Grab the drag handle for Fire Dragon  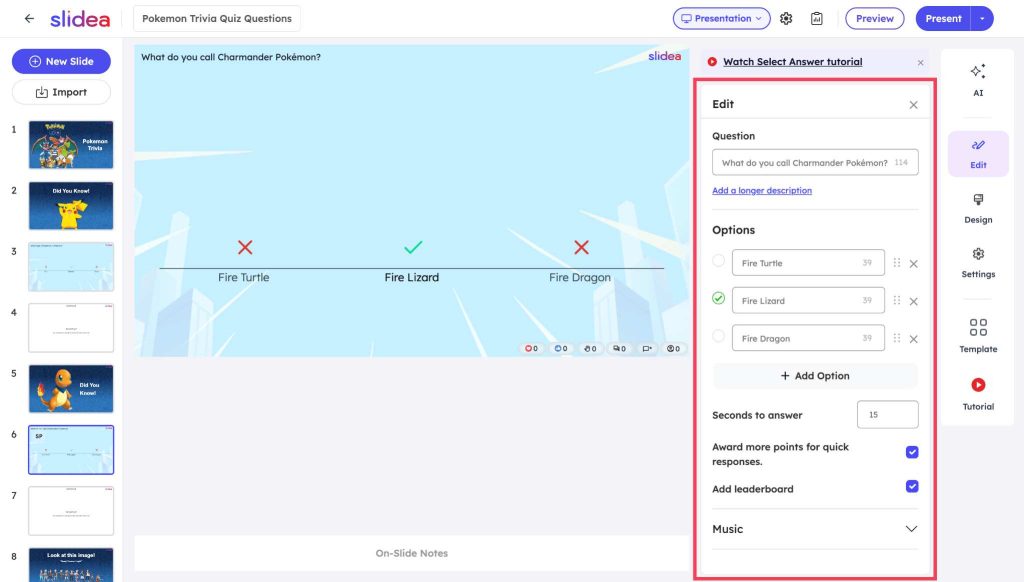(897, 338)
